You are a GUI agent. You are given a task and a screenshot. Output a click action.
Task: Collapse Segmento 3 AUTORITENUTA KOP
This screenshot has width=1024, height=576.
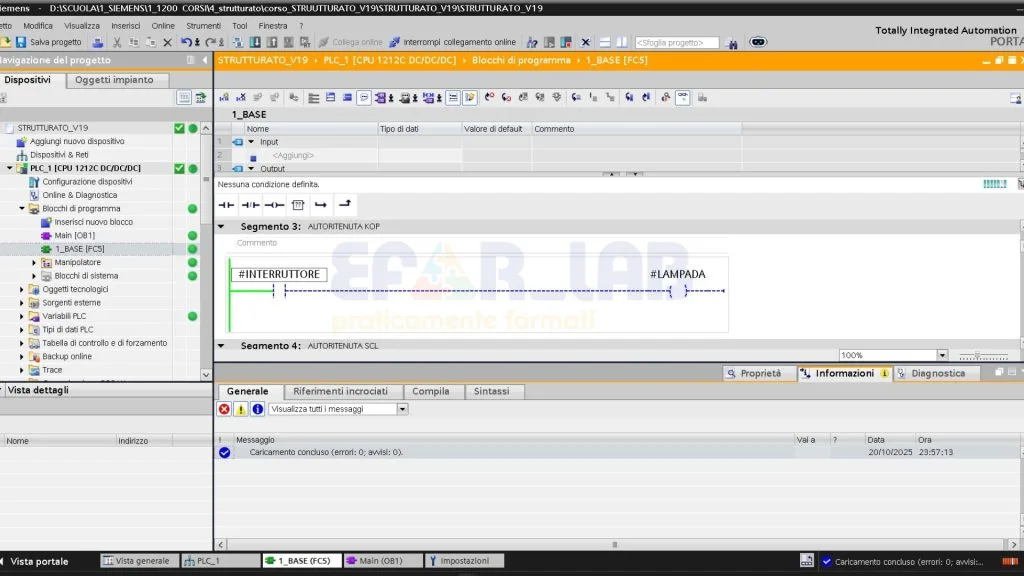pos(221,227)
